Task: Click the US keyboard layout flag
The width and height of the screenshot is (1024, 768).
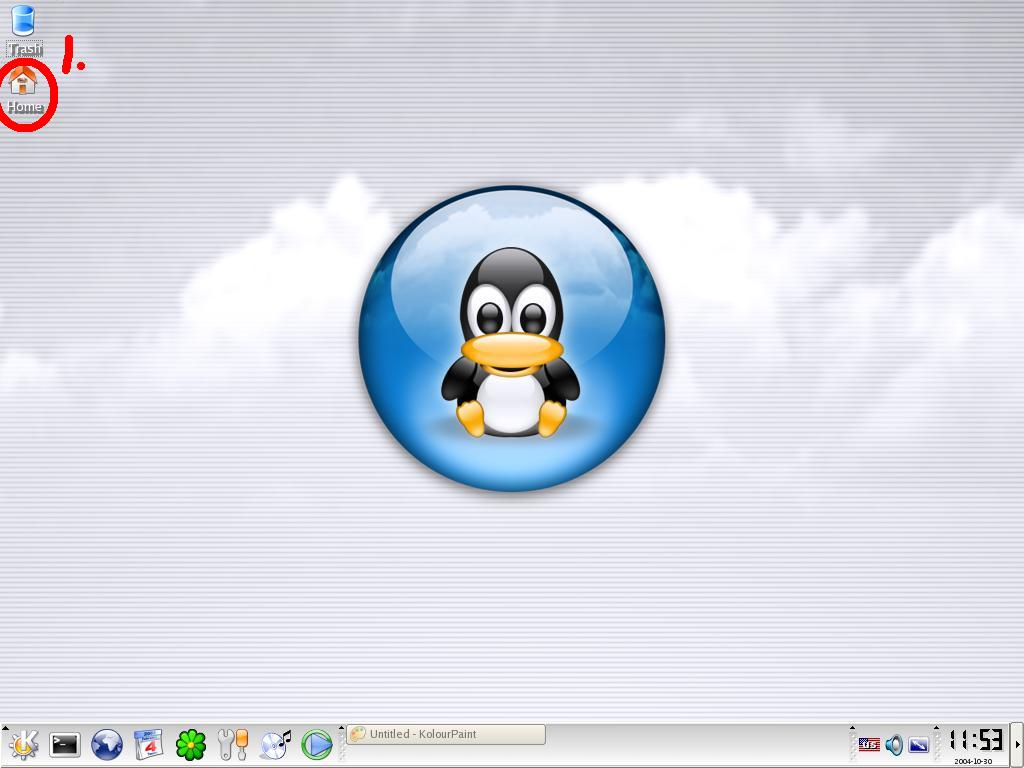Action: pyautogui.click(x=869, y=744)
